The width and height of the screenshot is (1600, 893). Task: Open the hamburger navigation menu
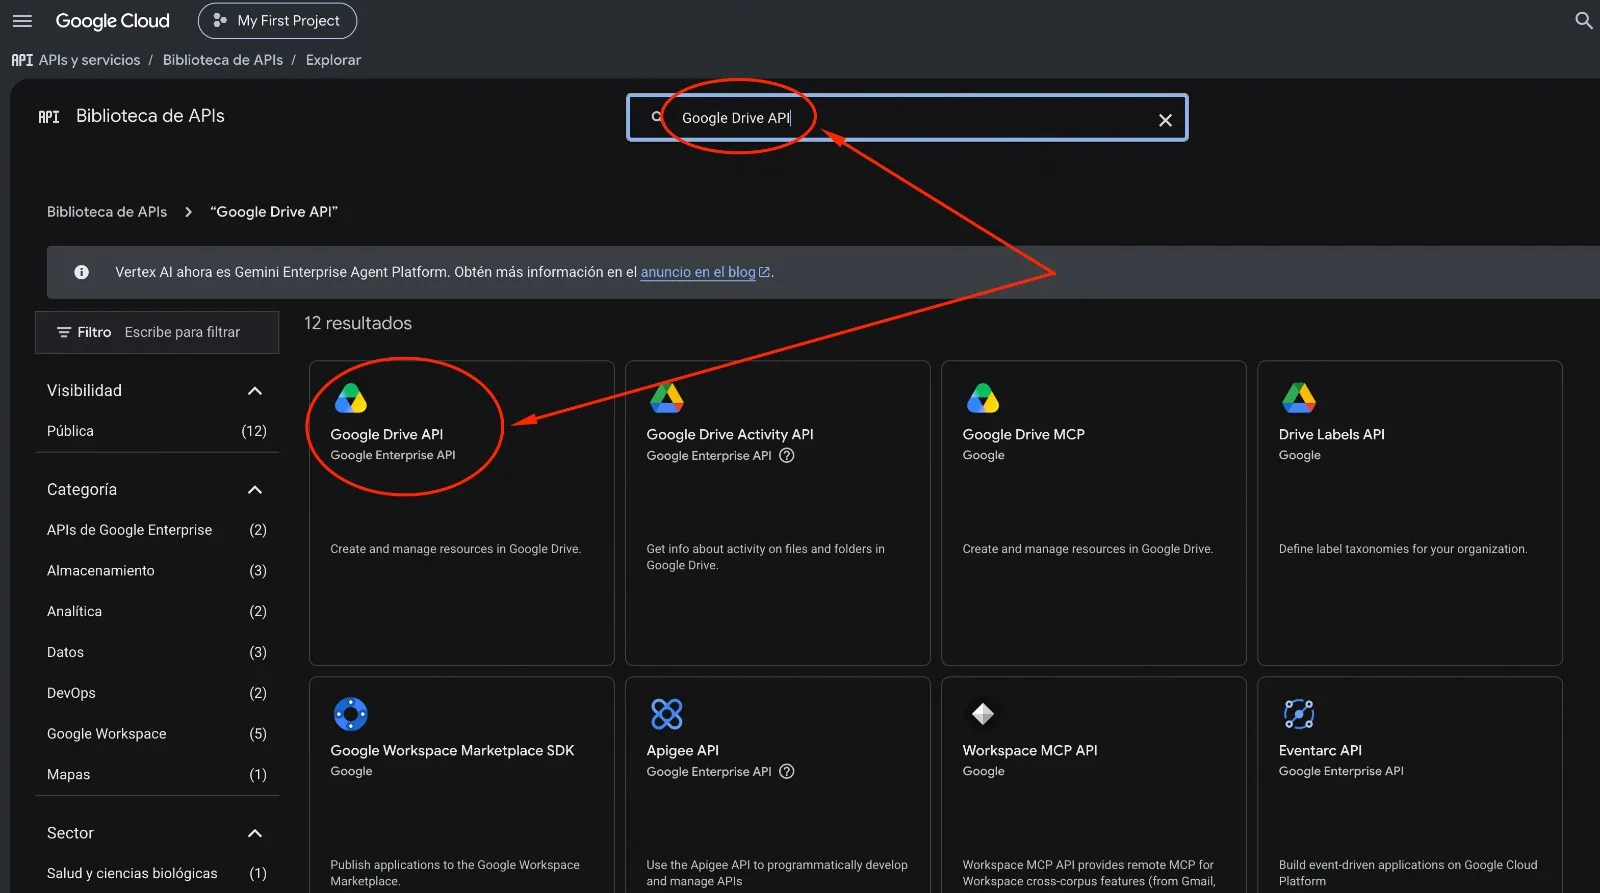22,21
